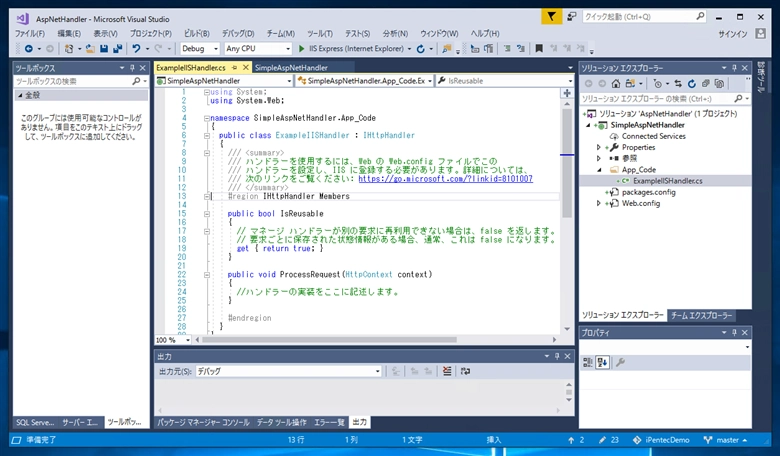780x456 pixels.
Task: Click the uncomment lines toolbar icon
Action: pos(521,49)
